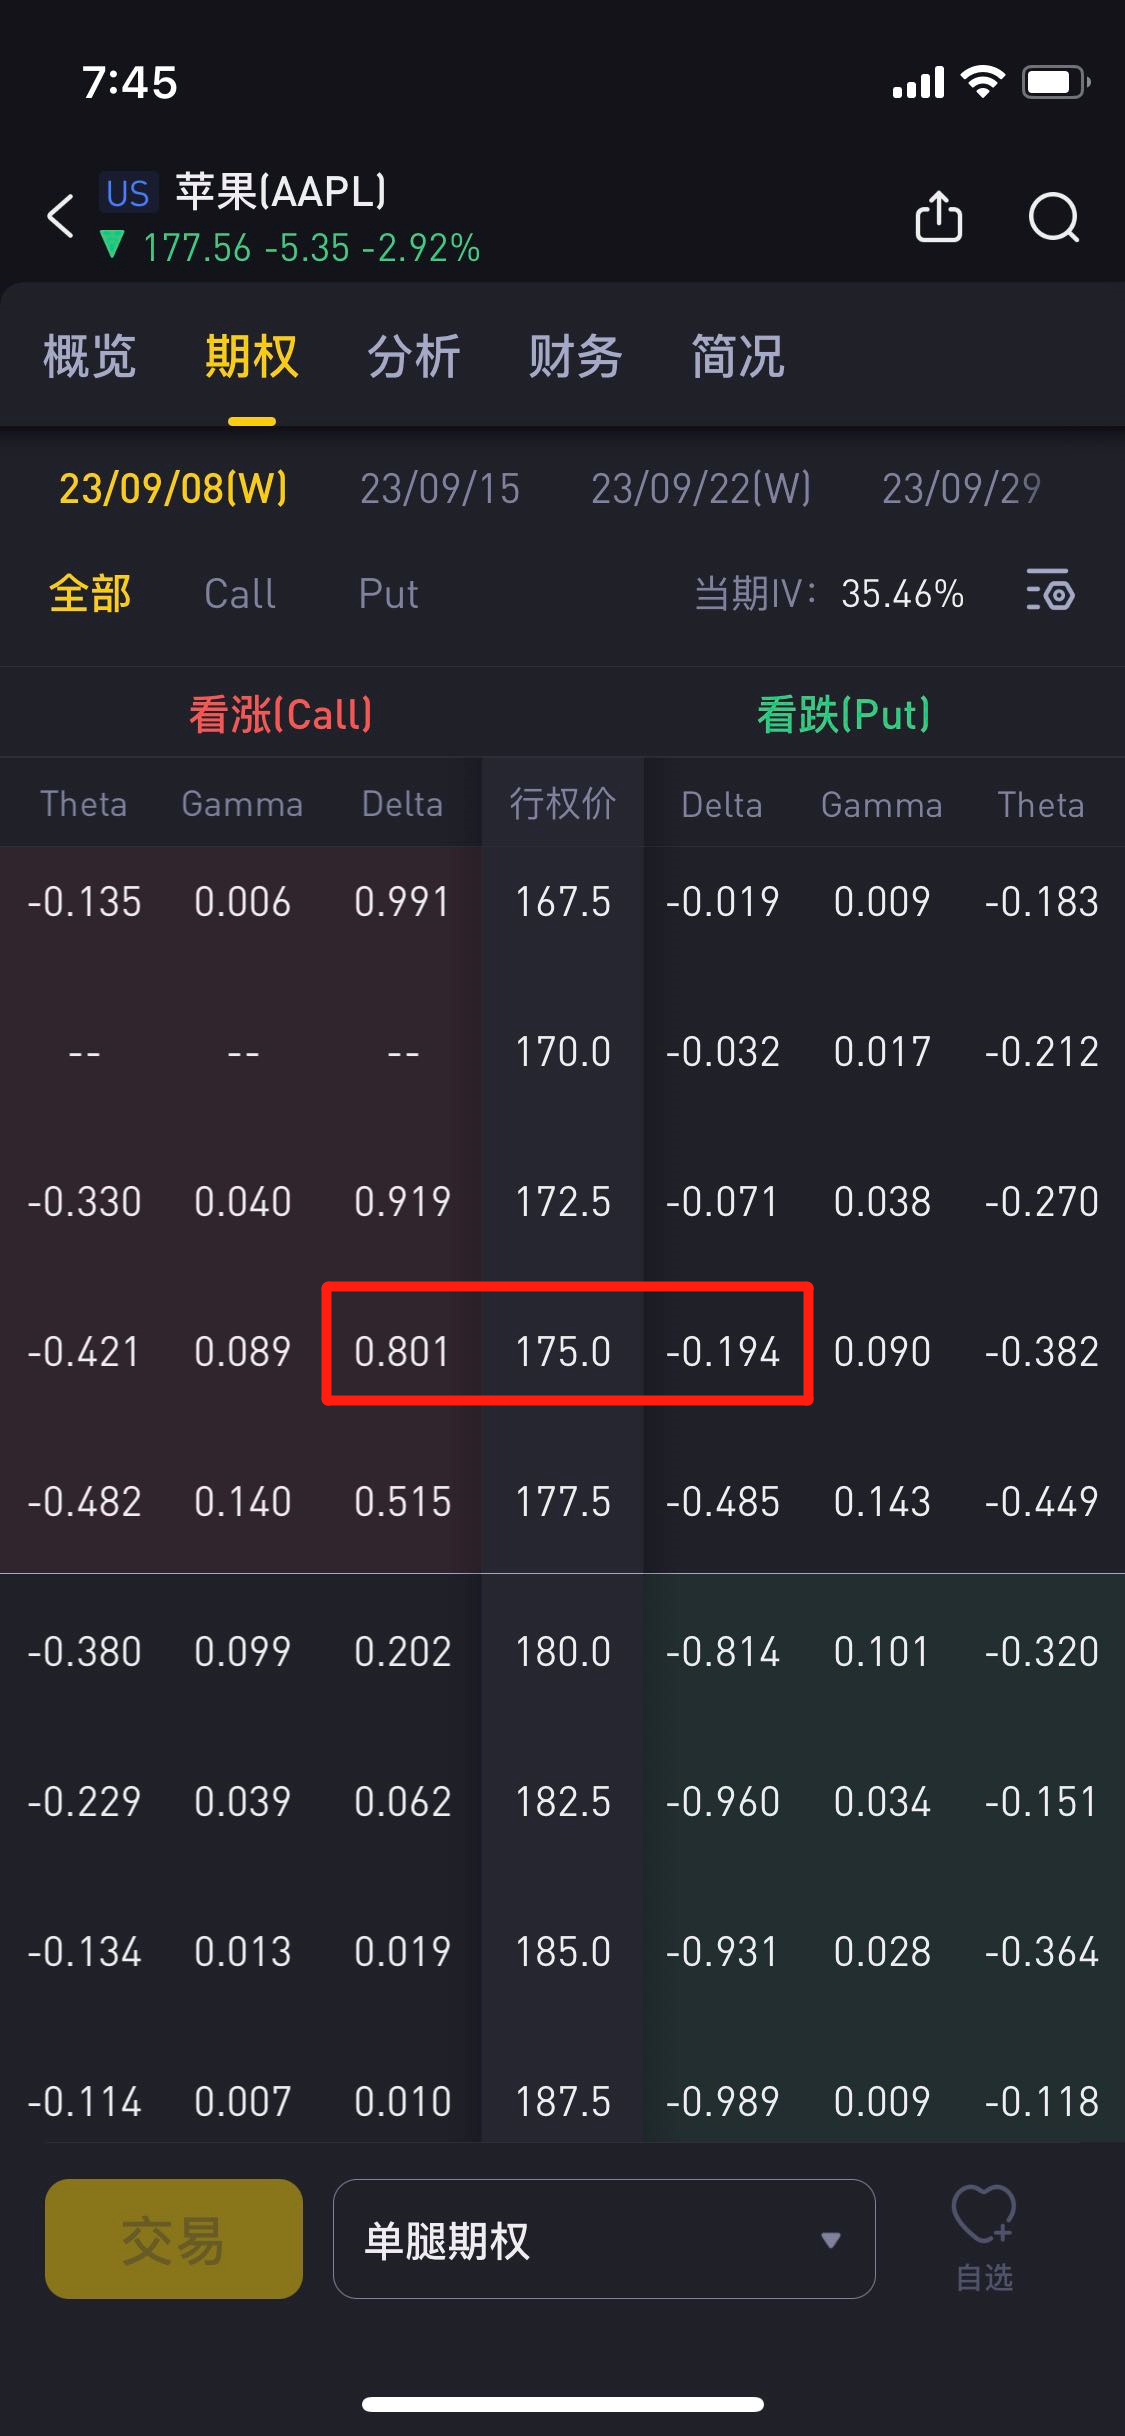Tap the US market badge

[128, 193]
